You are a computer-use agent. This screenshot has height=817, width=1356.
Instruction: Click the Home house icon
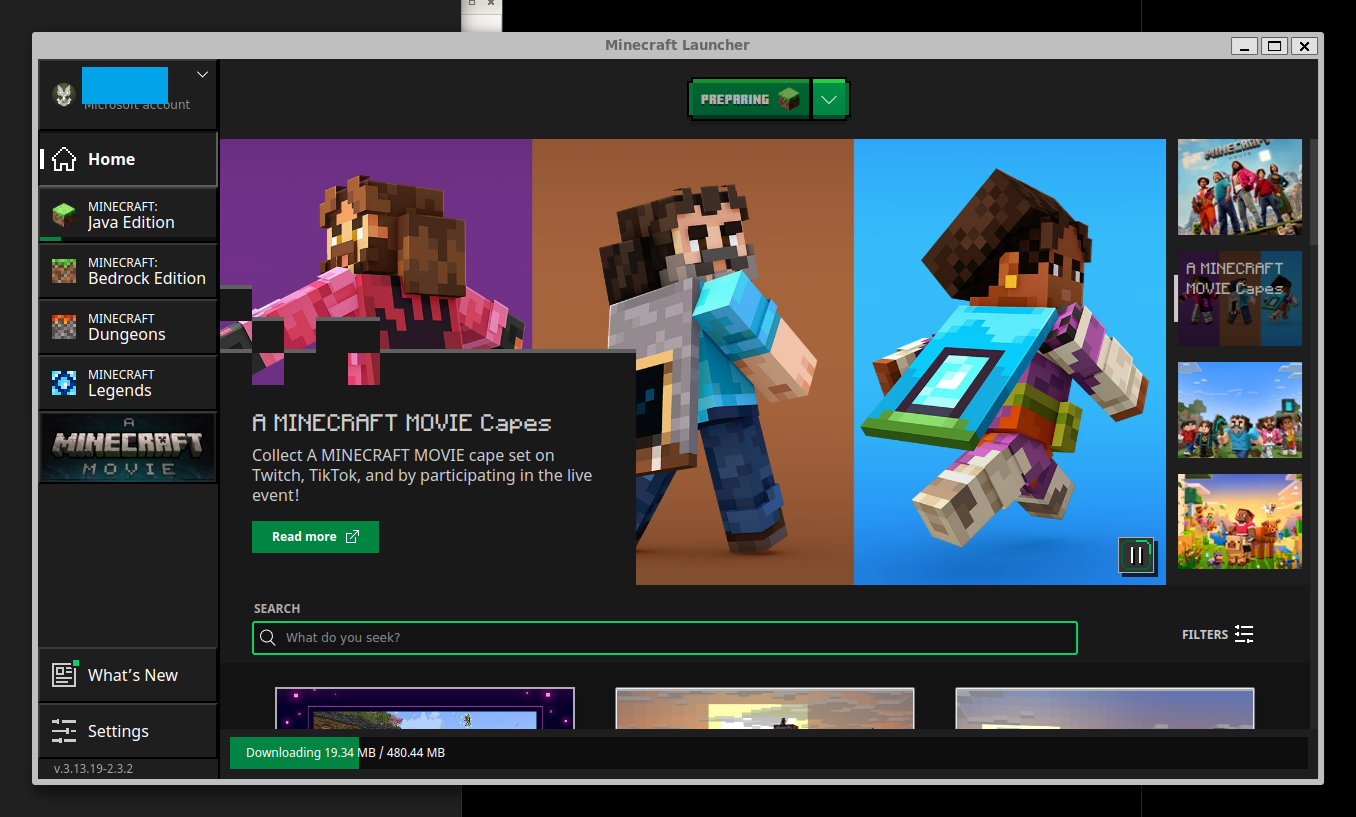pyautogui.click(x=64, y=159)
